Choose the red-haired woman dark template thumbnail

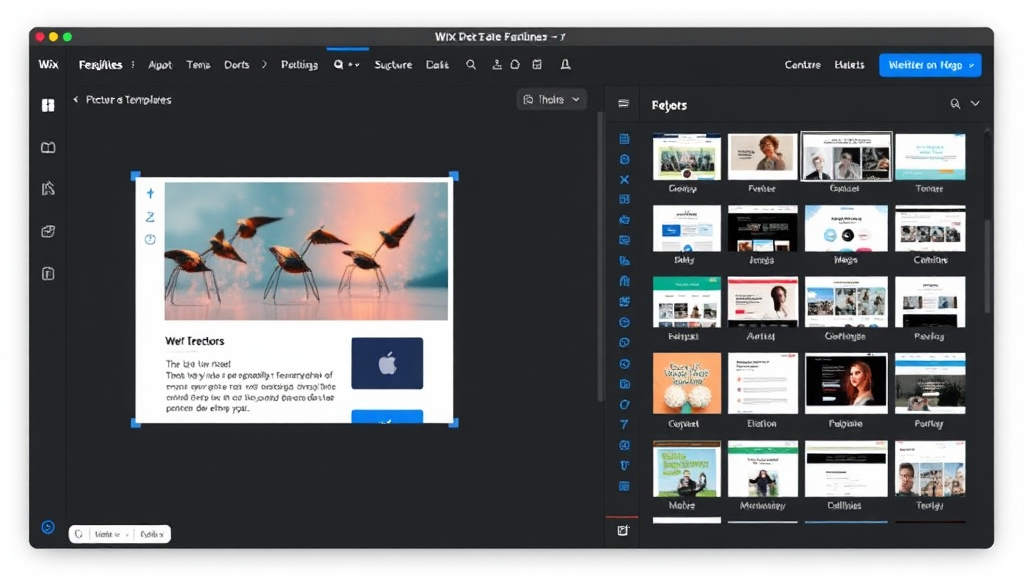[x=846, y=383]
